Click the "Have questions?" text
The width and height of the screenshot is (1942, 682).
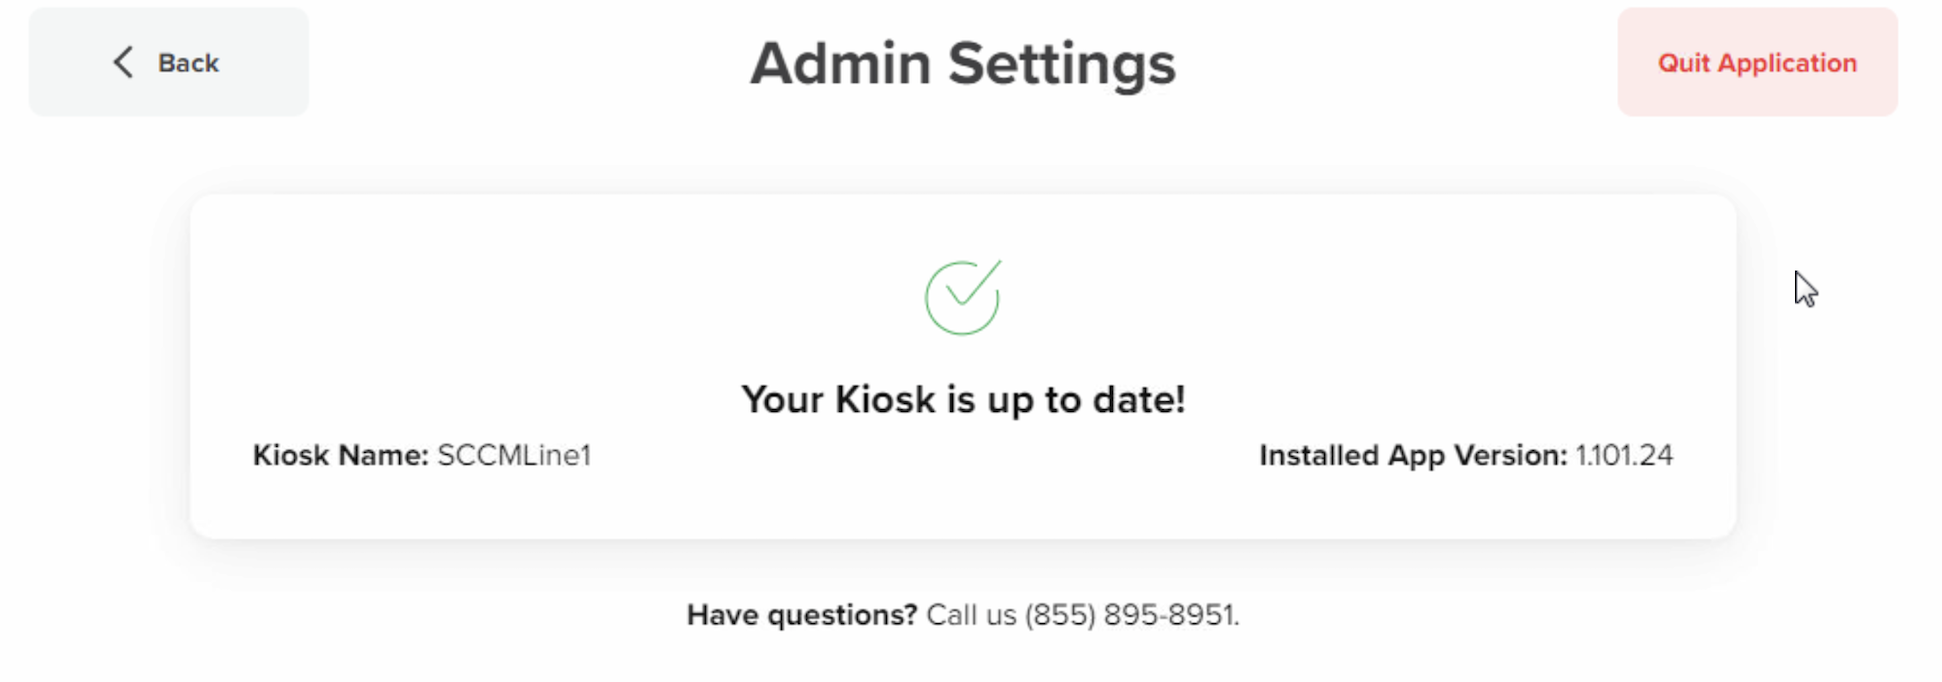coord(801,615)
